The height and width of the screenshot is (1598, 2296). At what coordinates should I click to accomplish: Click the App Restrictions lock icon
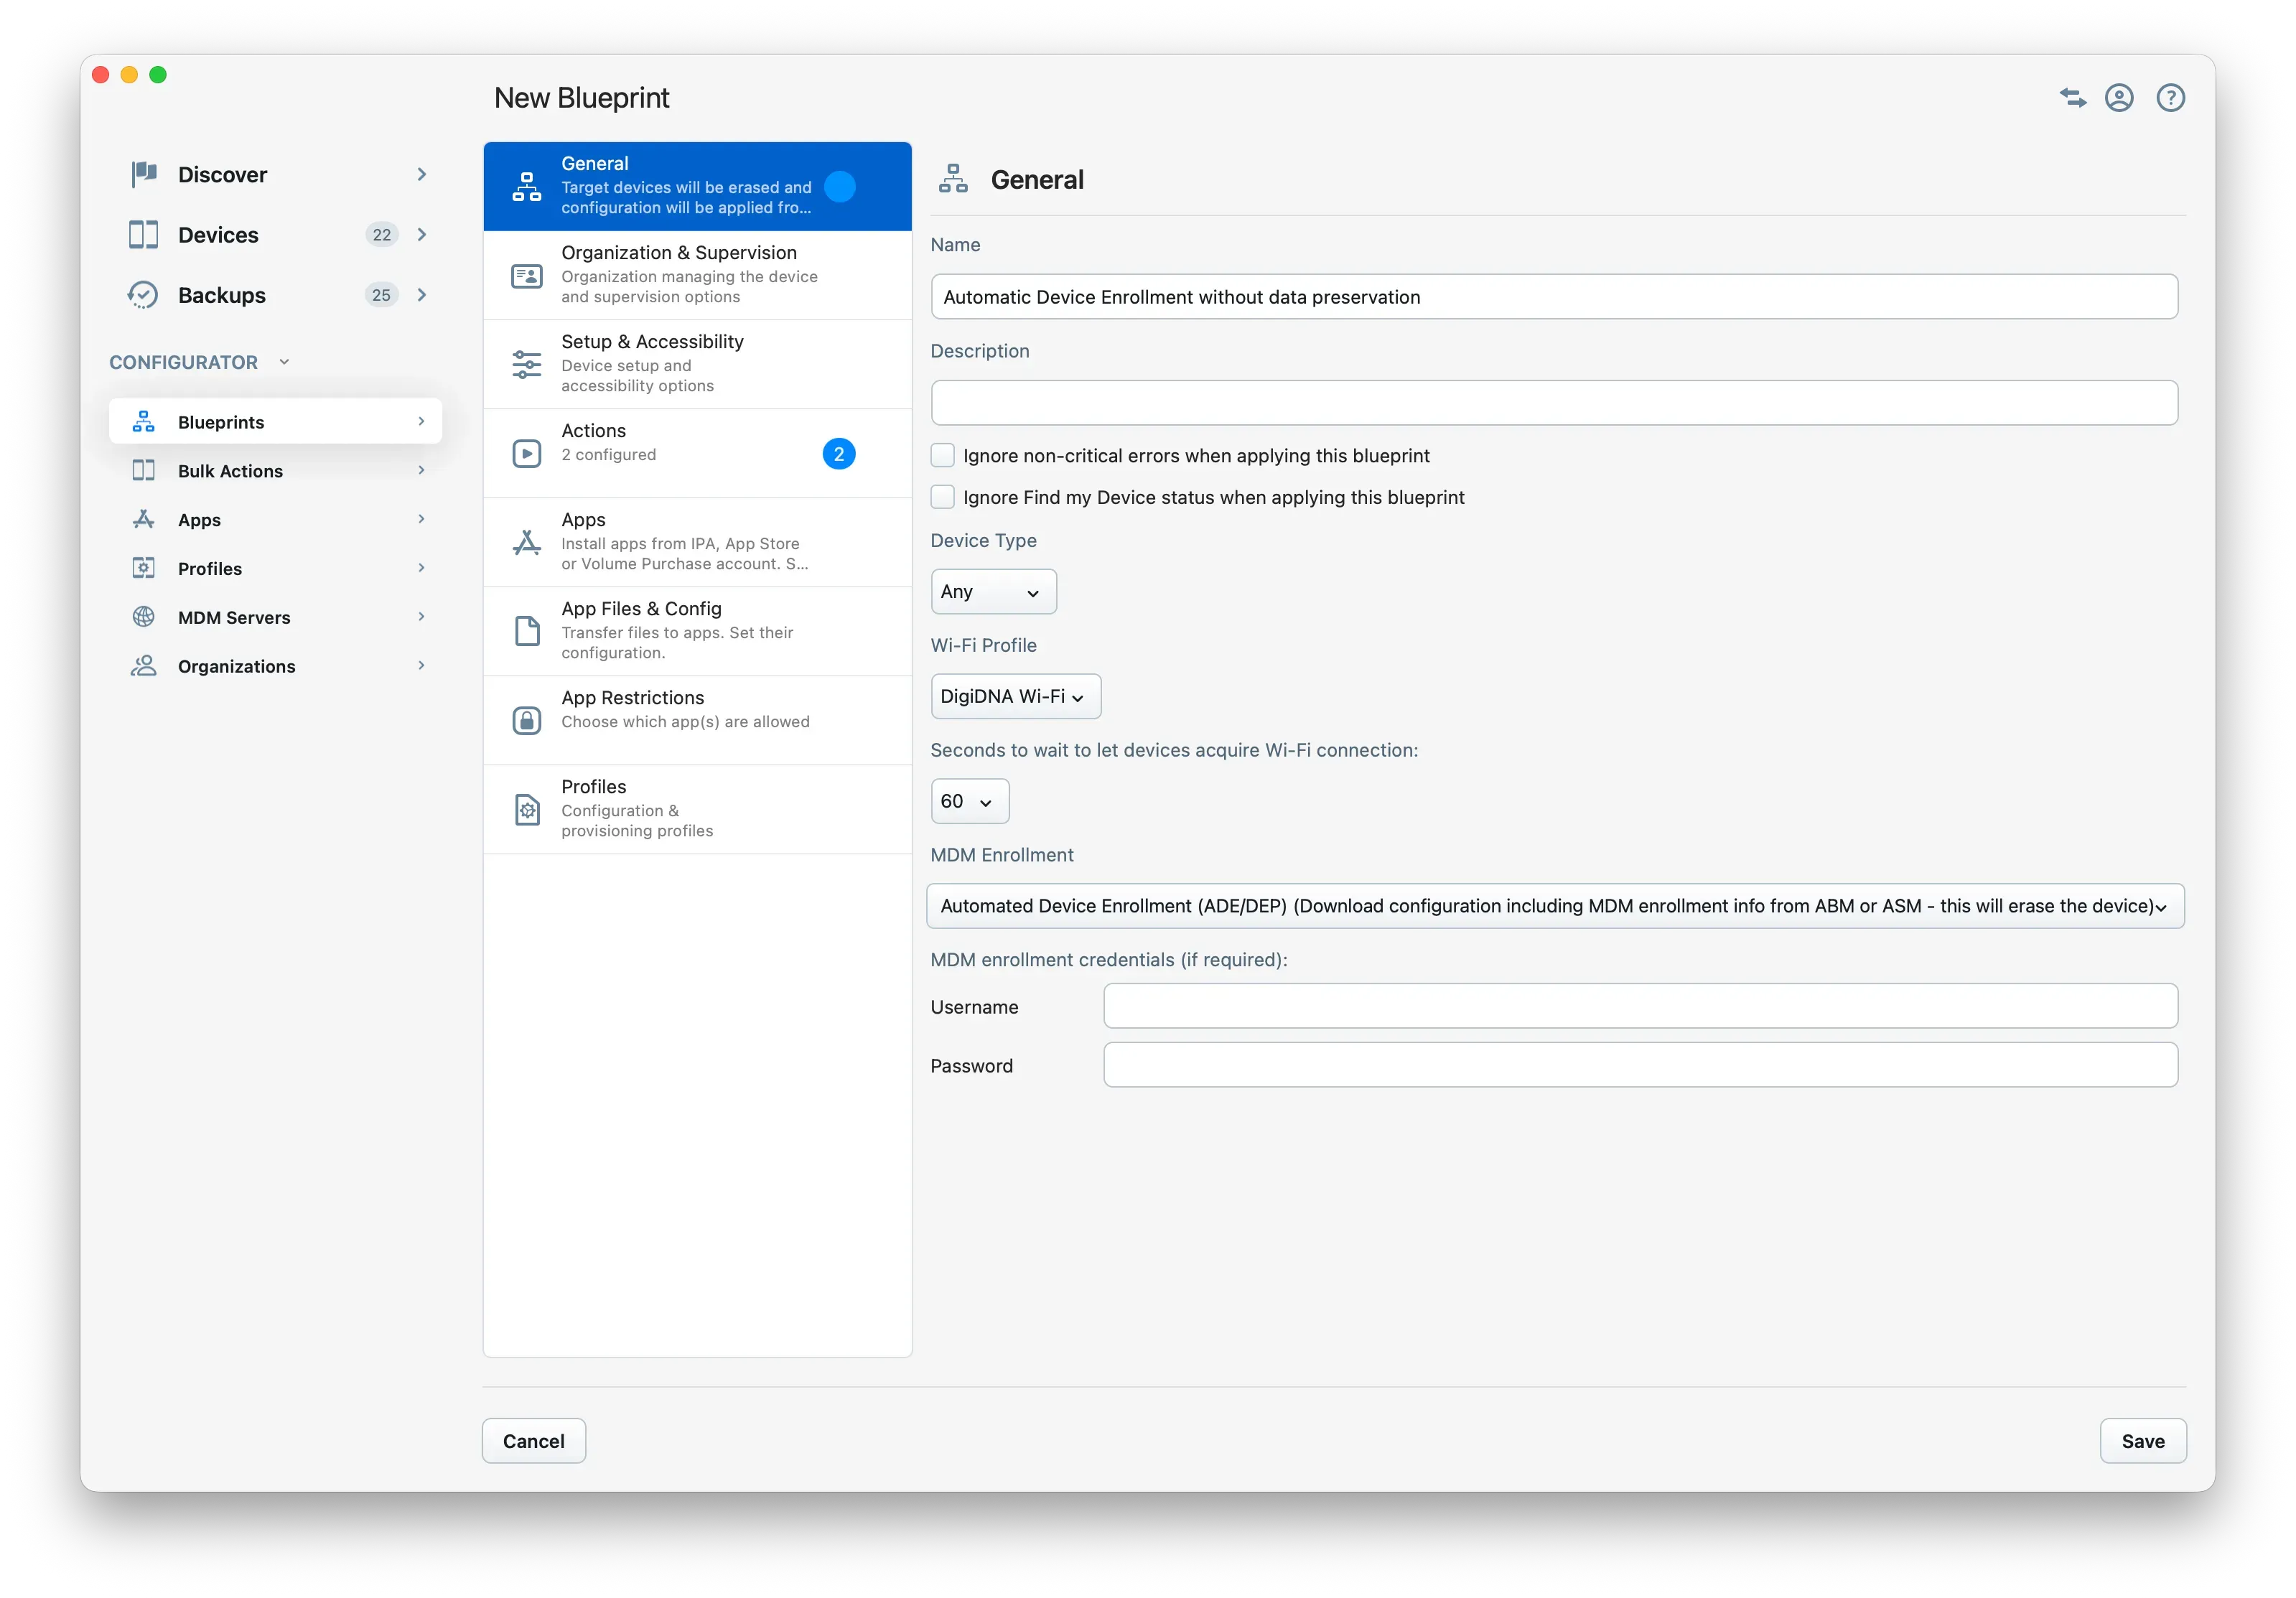(x=527, y=720)
